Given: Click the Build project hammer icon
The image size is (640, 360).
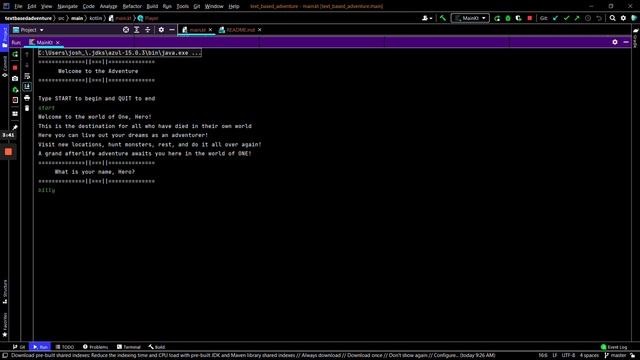Looking at the screenshot, I should click(x=443, y=18).
